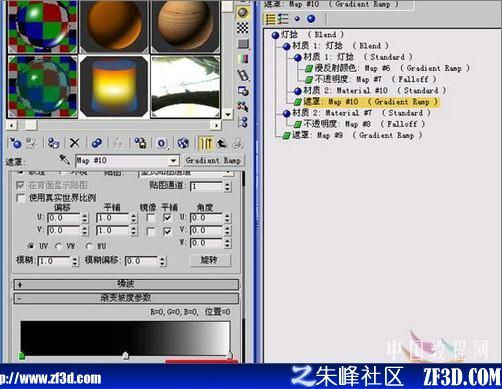Pick material with the eyedropper icon
The image size is (502, 389).
click(64, 159)
